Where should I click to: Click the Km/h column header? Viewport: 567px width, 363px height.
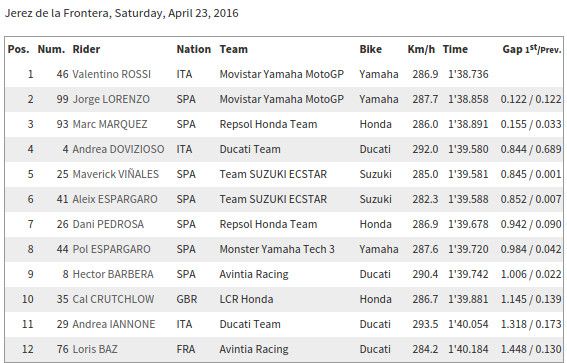[421, 50]
